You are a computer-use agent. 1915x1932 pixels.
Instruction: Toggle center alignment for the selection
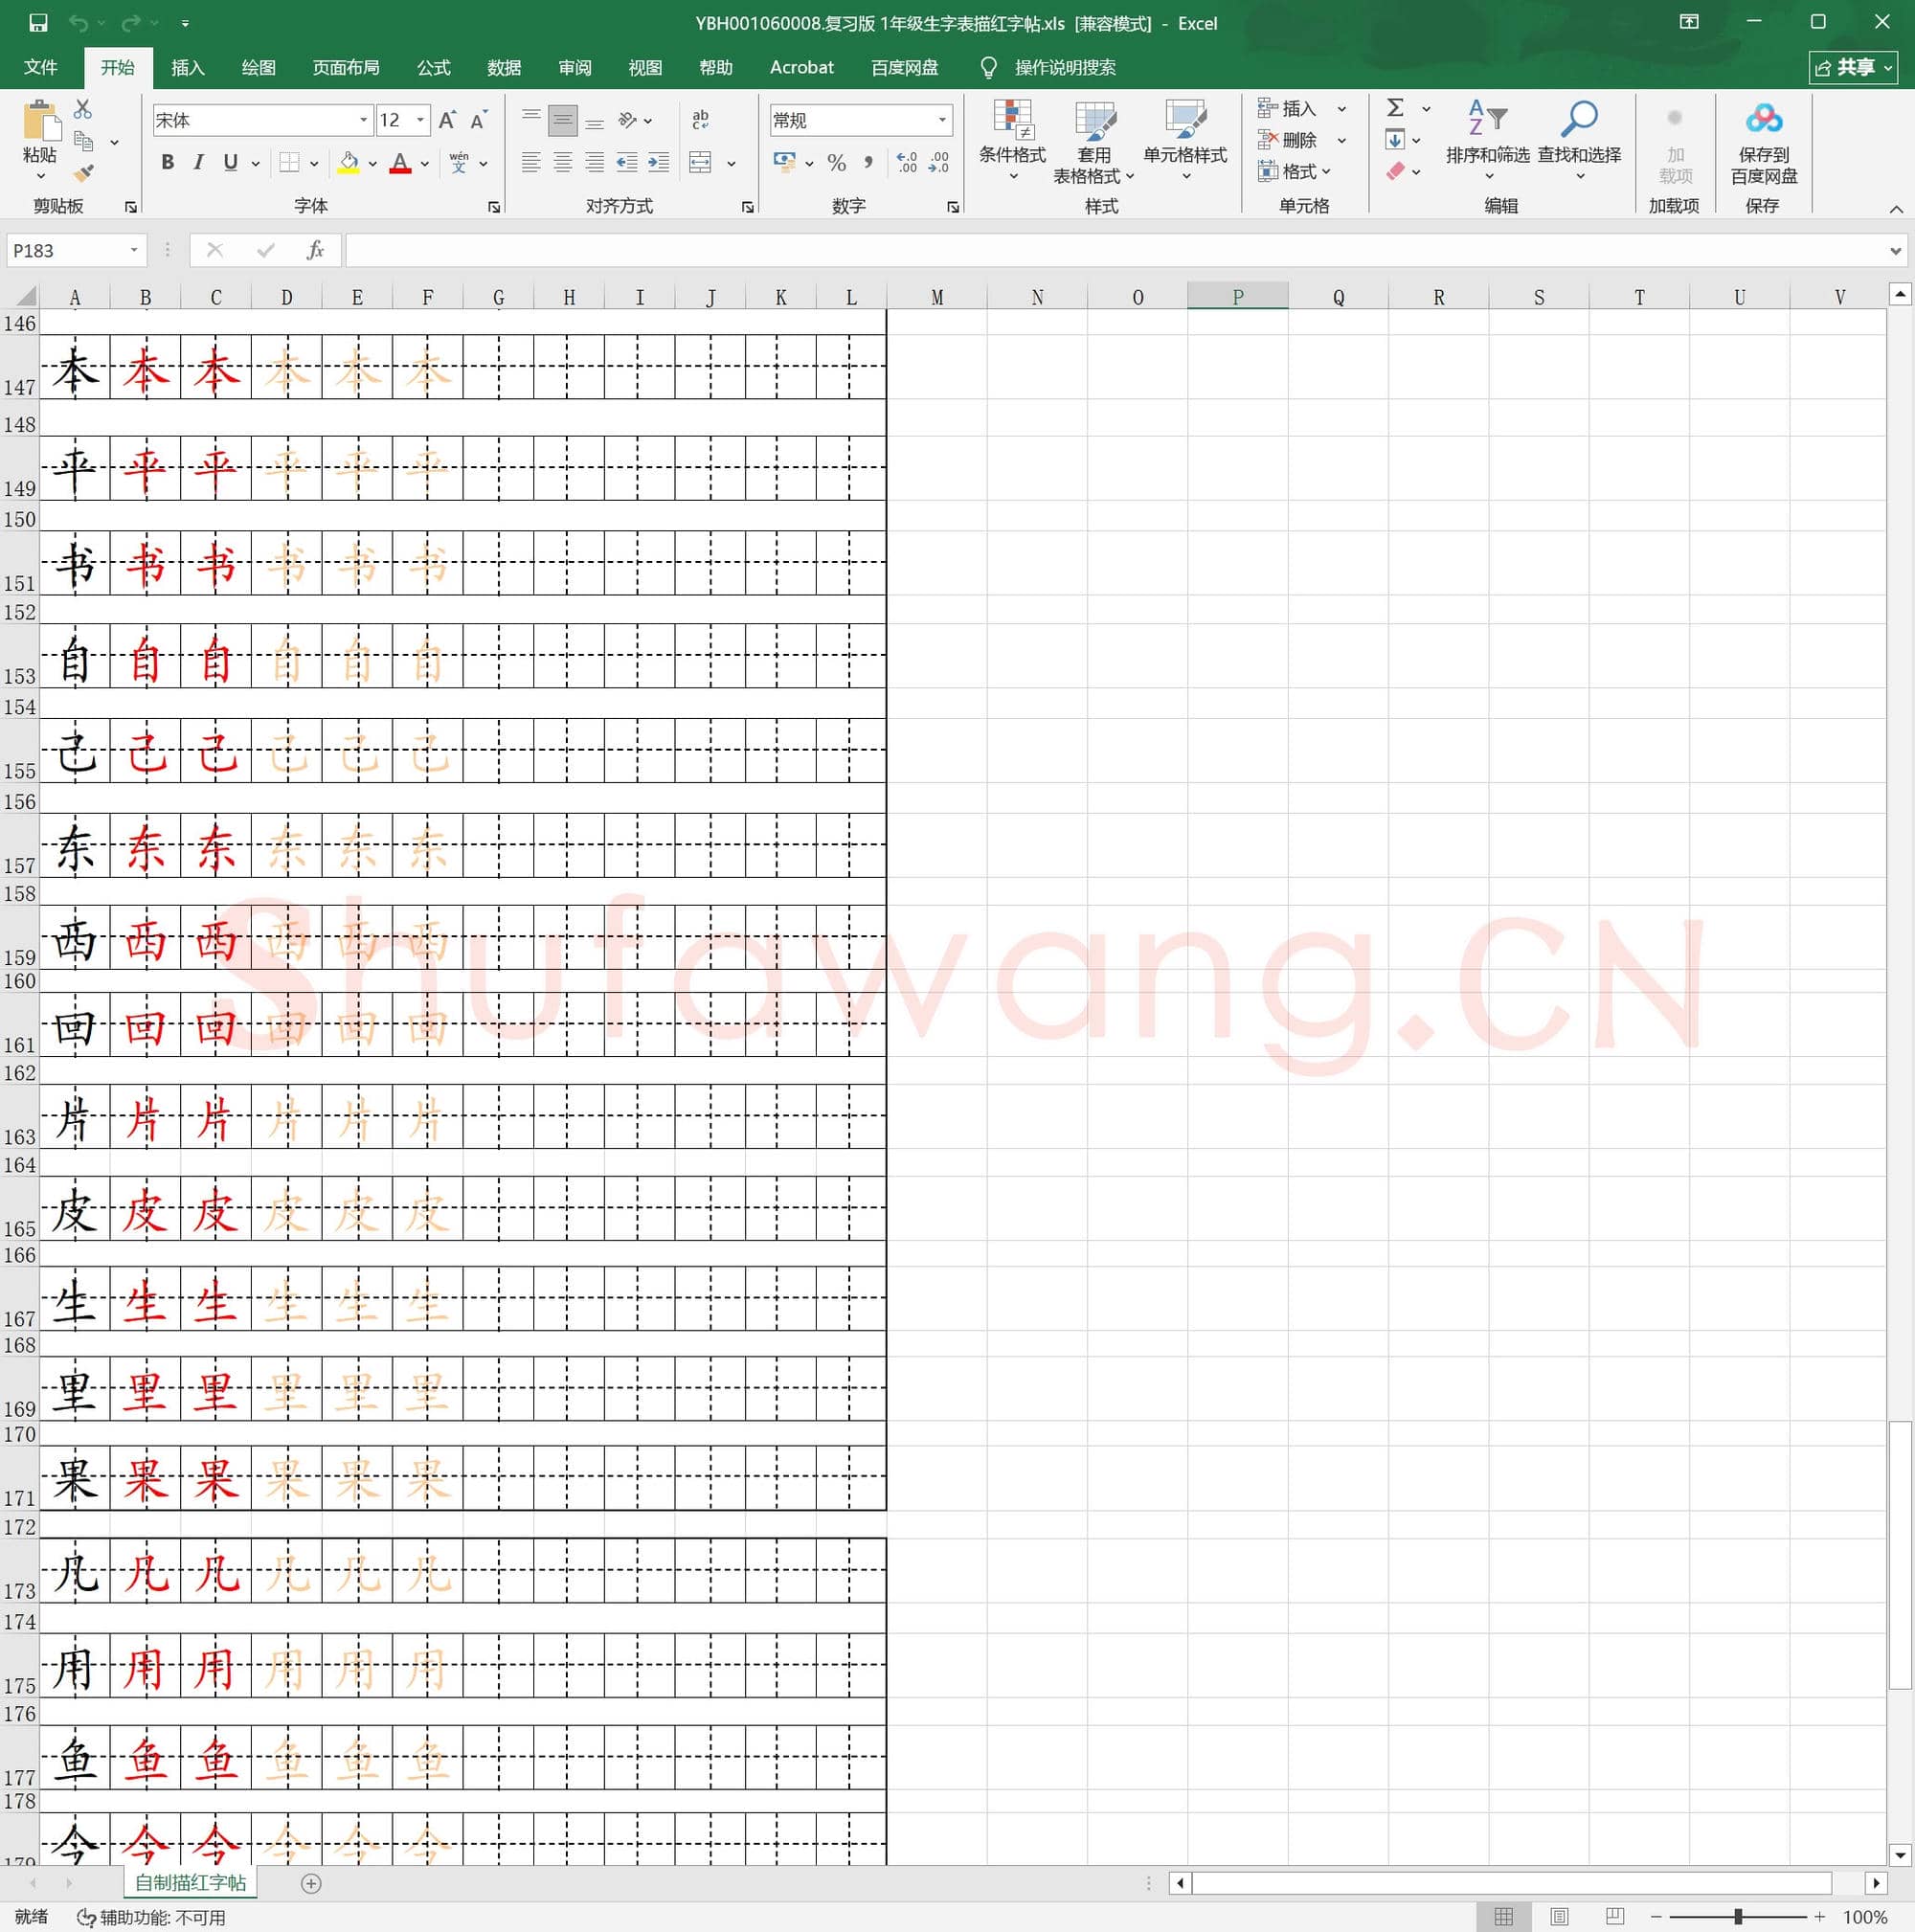point(564,163)
